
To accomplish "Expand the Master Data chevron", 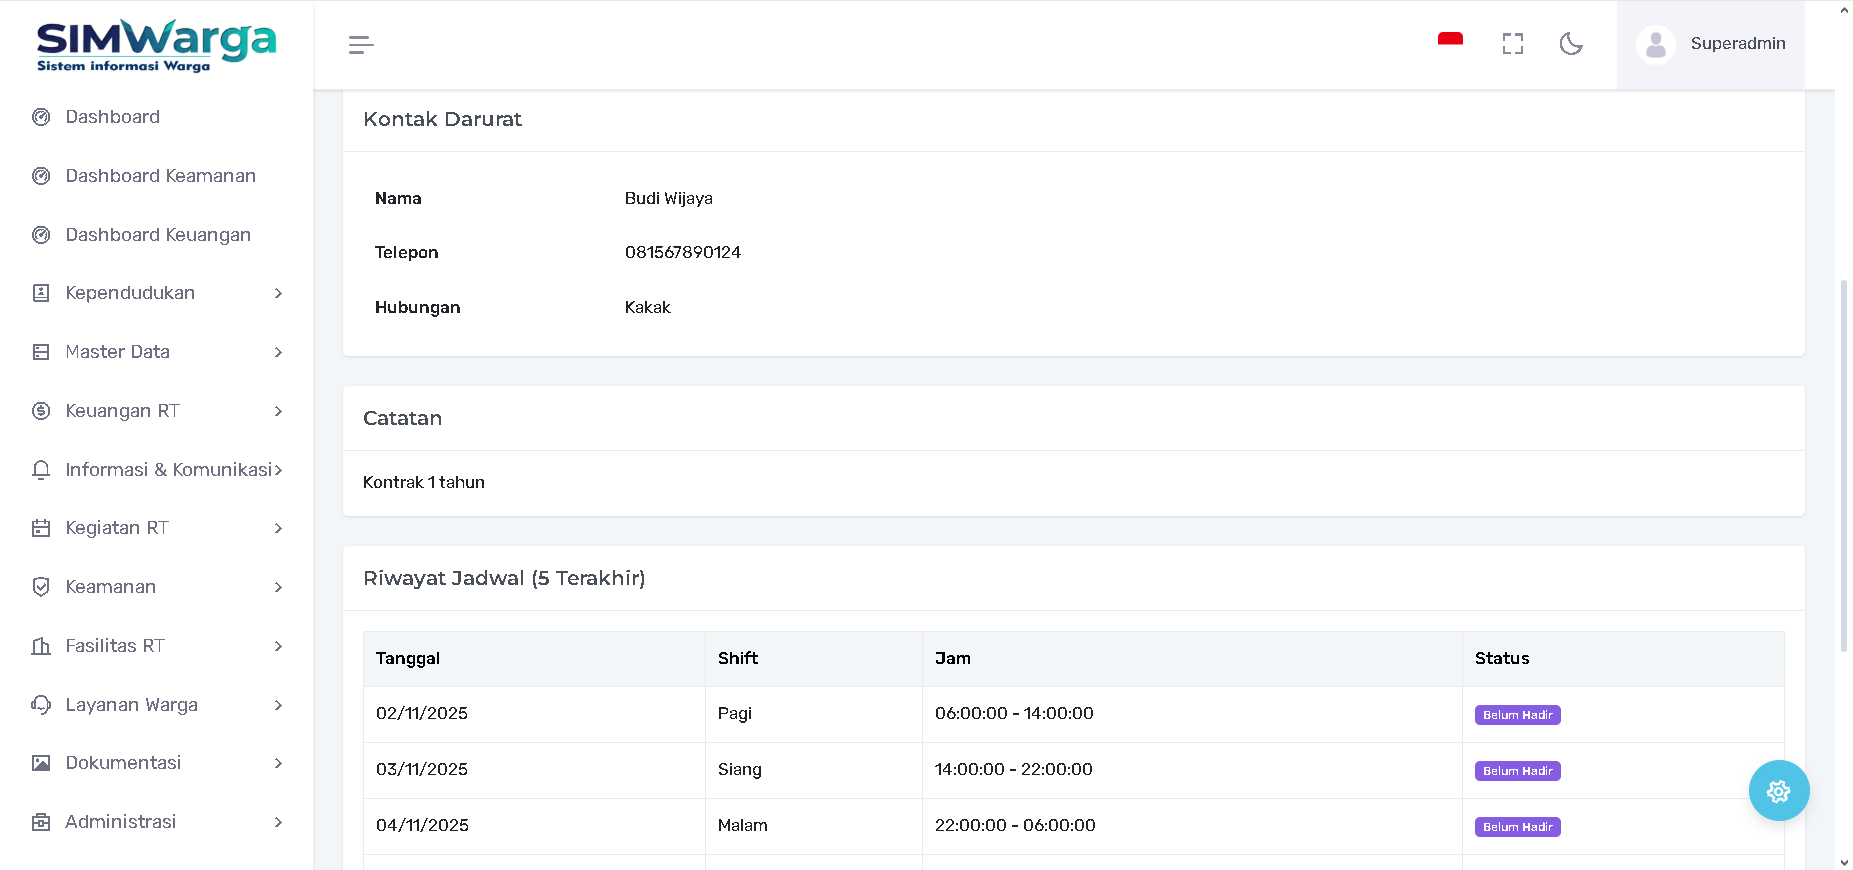I will tap(278, 352).
